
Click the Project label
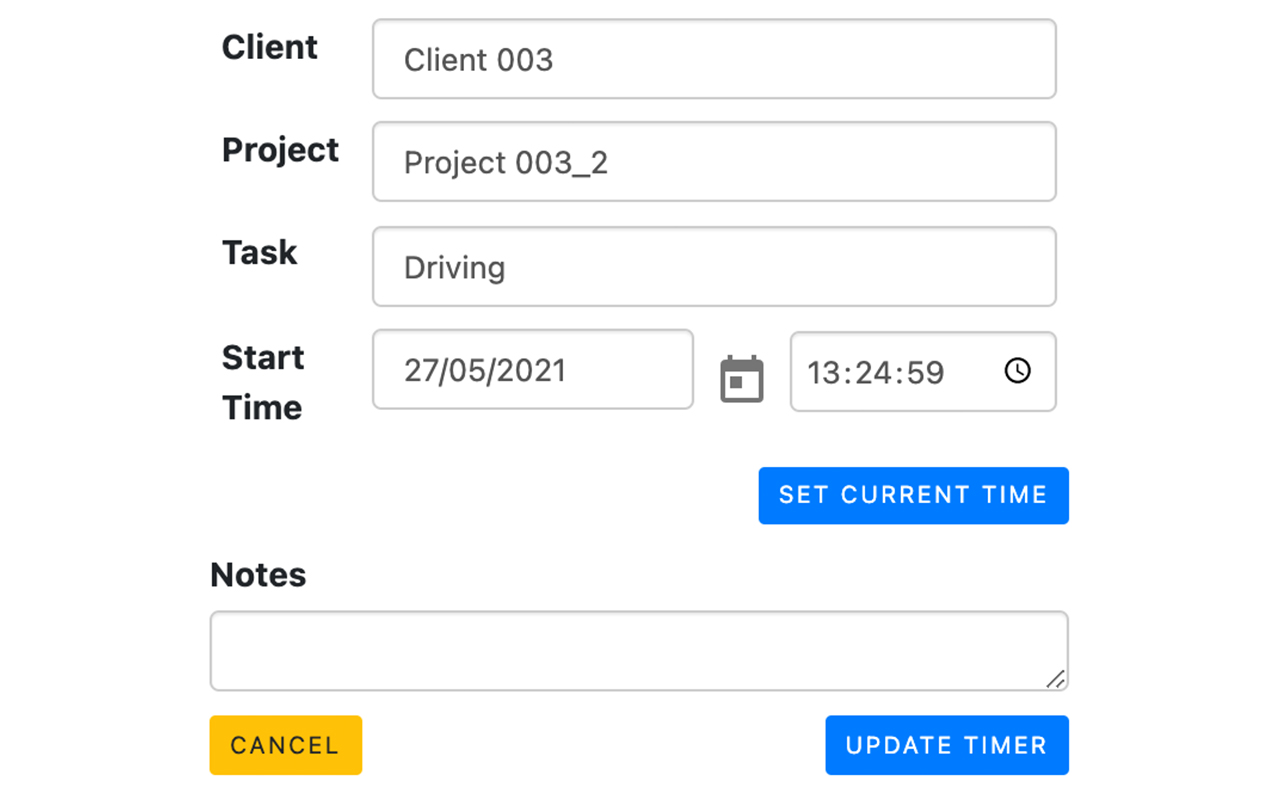pos(280,150)
